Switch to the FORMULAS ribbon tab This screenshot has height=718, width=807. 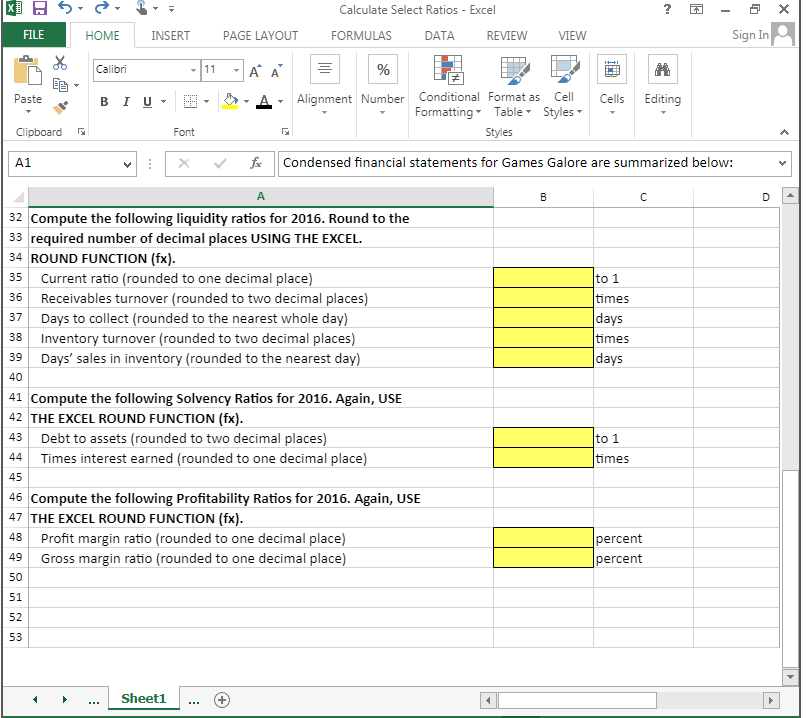click(x=361, y=35)
